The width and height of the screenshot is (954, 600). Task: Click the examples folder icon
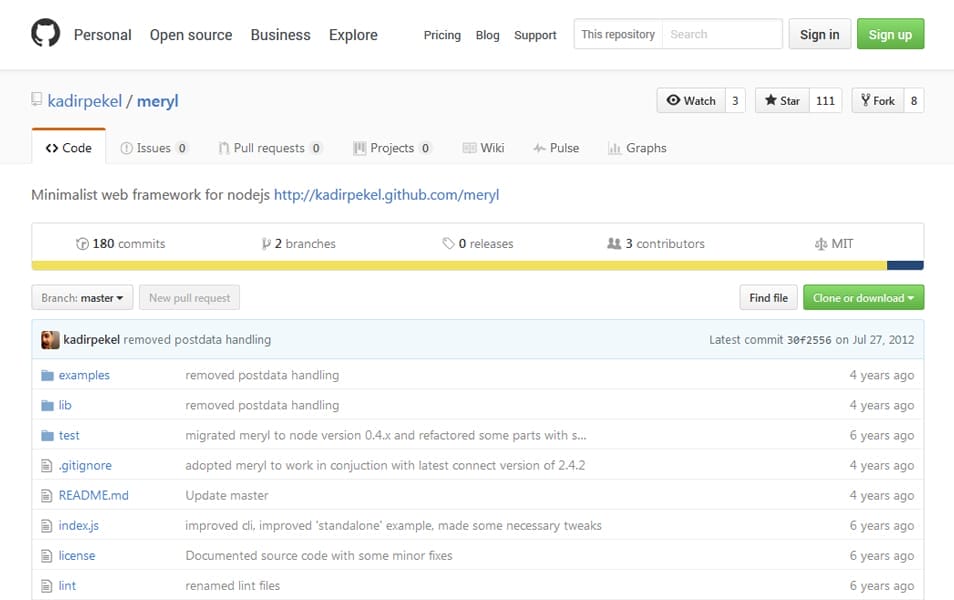coord(47,375)
